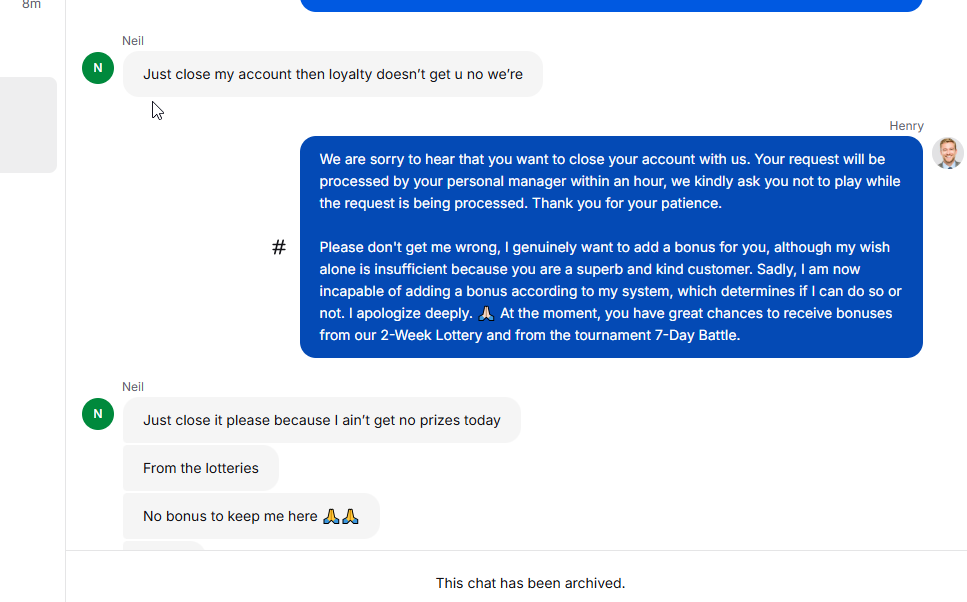Click Neil's green avatar beside the loyalty message

click(x=98, y=68)
